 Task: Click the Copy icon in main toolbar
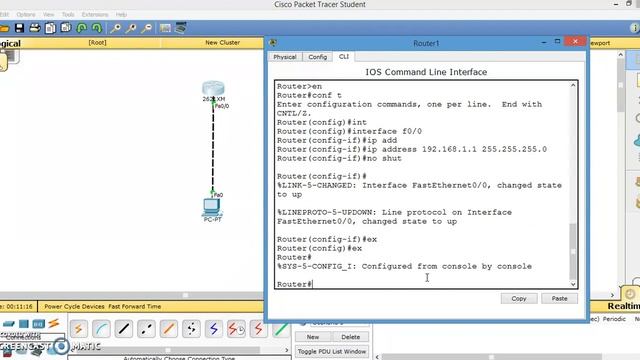tap(50, 28)
